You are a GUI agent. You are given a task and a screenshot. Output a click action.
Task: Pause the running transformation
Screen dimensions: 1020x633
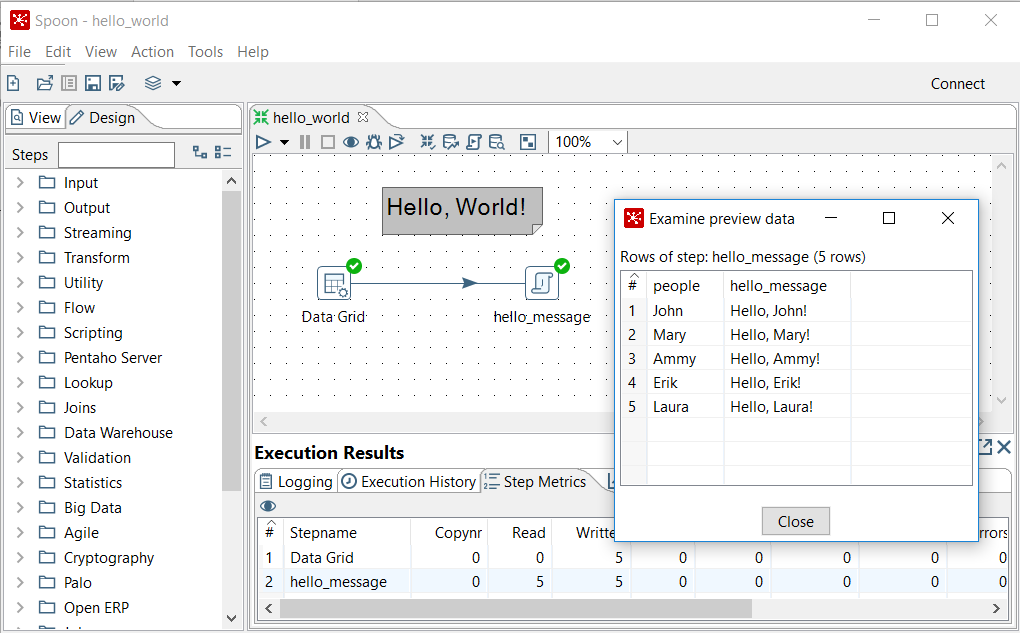click(x=304, y=142)
